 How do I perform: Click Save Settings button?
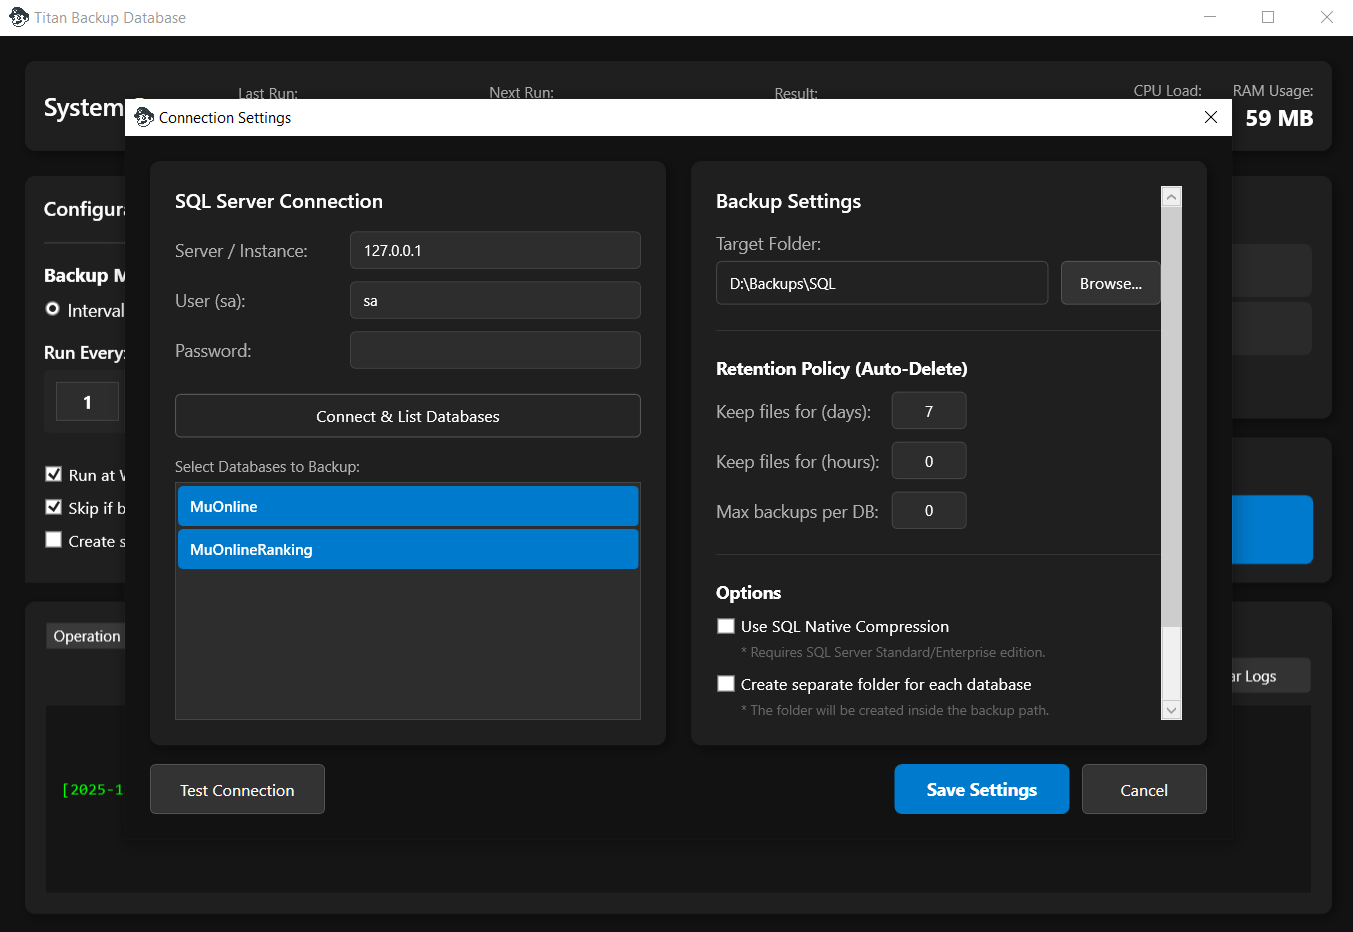[981, 789]
